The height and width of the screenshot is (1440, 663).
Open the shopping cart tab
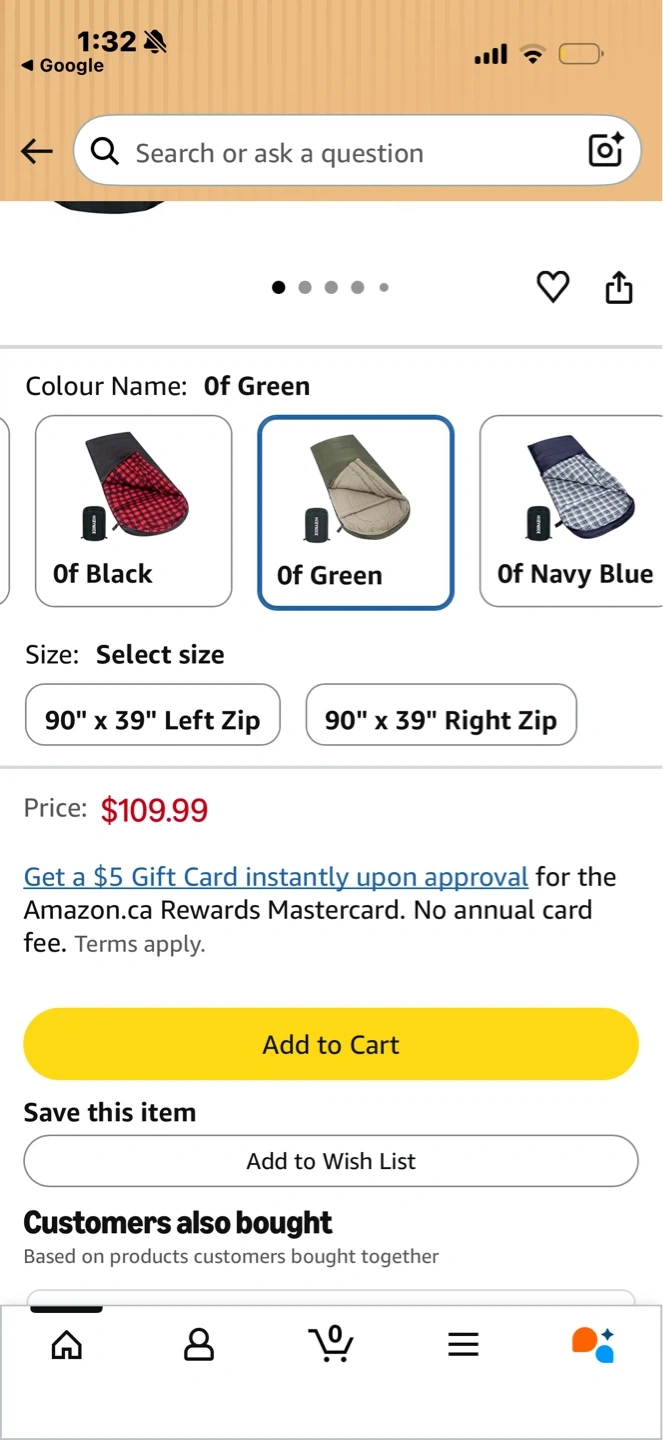tap(331, 1344)
